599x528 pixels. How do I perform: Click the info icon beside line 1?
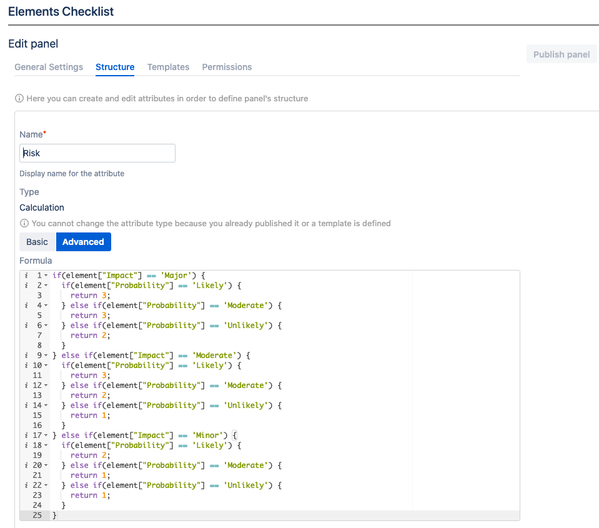(26, 275)
